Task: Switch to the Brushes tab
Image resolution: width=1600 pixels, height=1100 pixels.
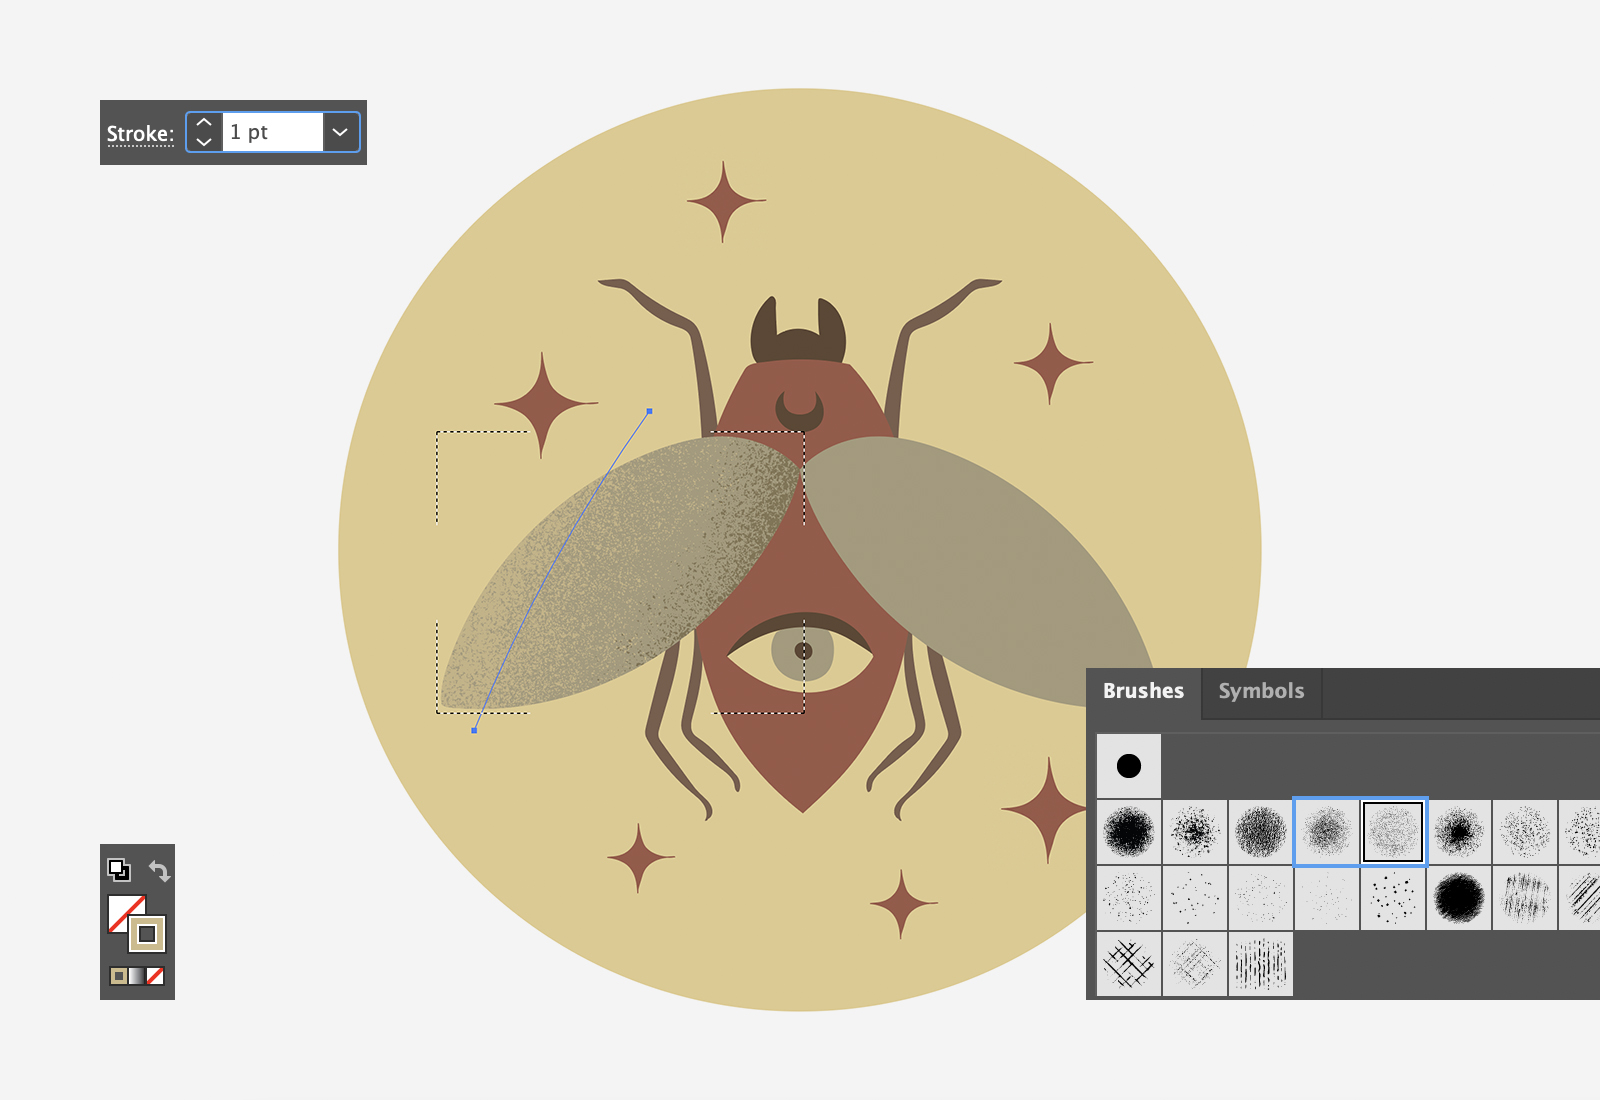Action: click(x=1143, y=691)
